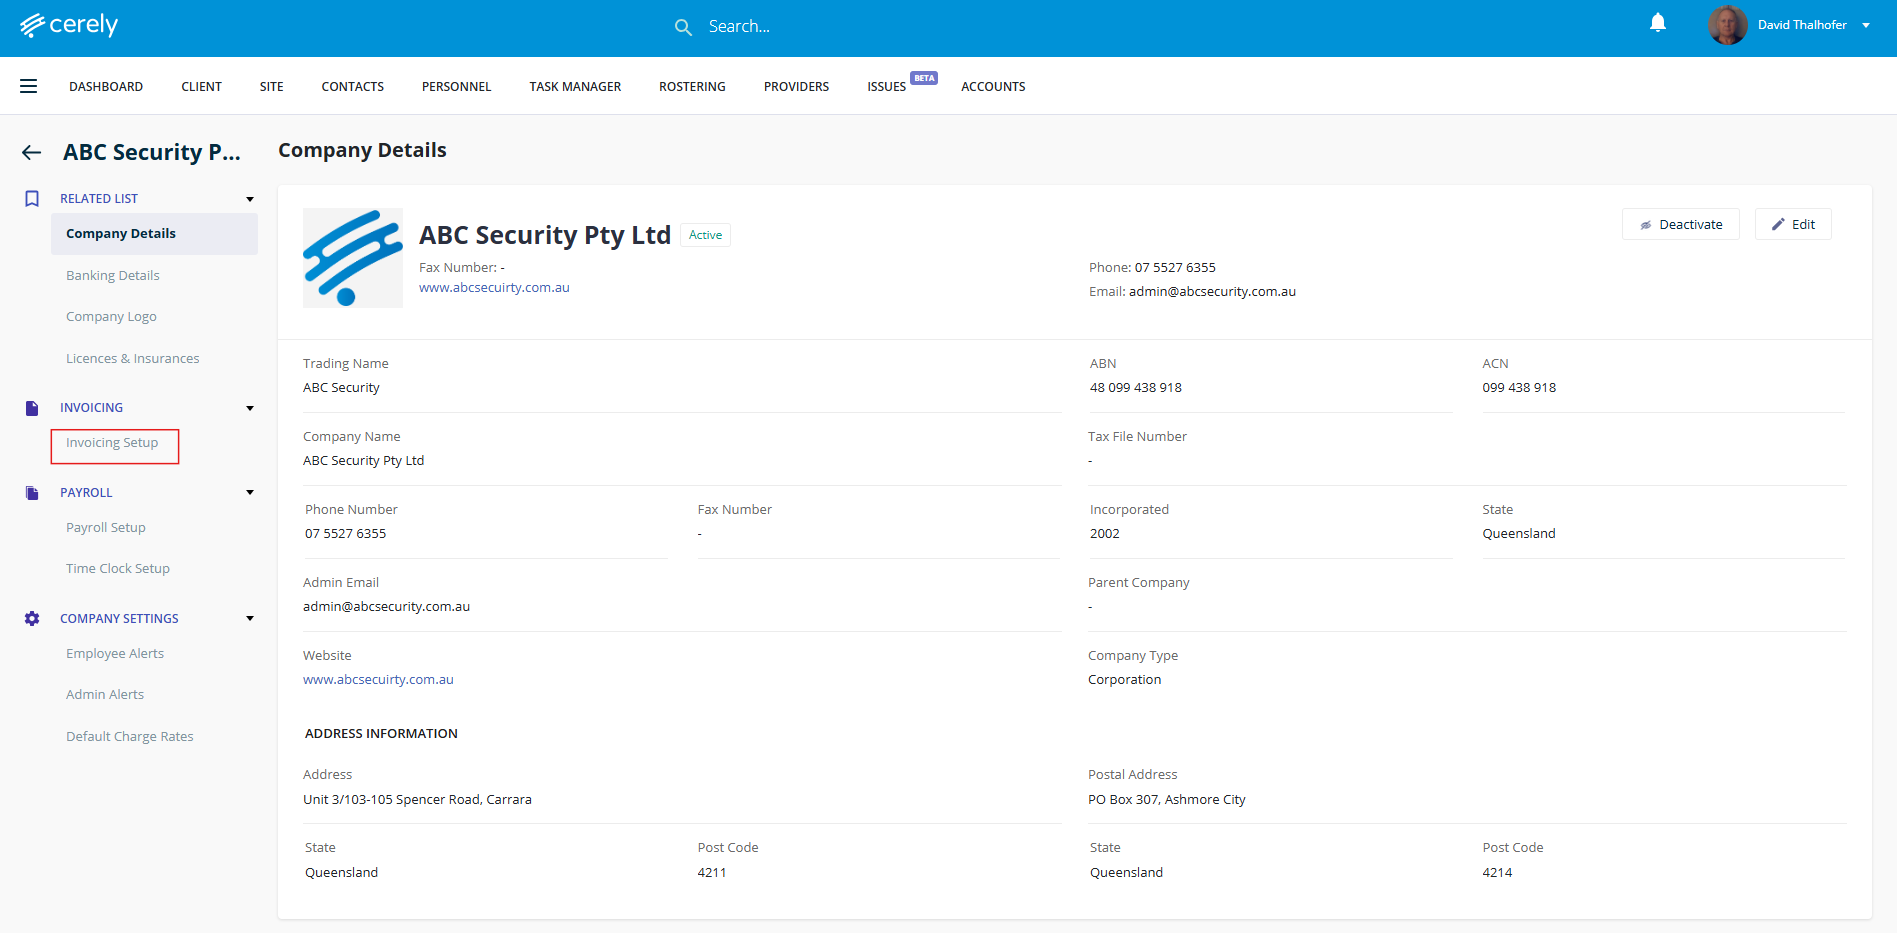This screenshot has height=933, width=1897.
Task: Click the Related List bookmark icon
Action: pyautogui.click(x=32, y=199)
